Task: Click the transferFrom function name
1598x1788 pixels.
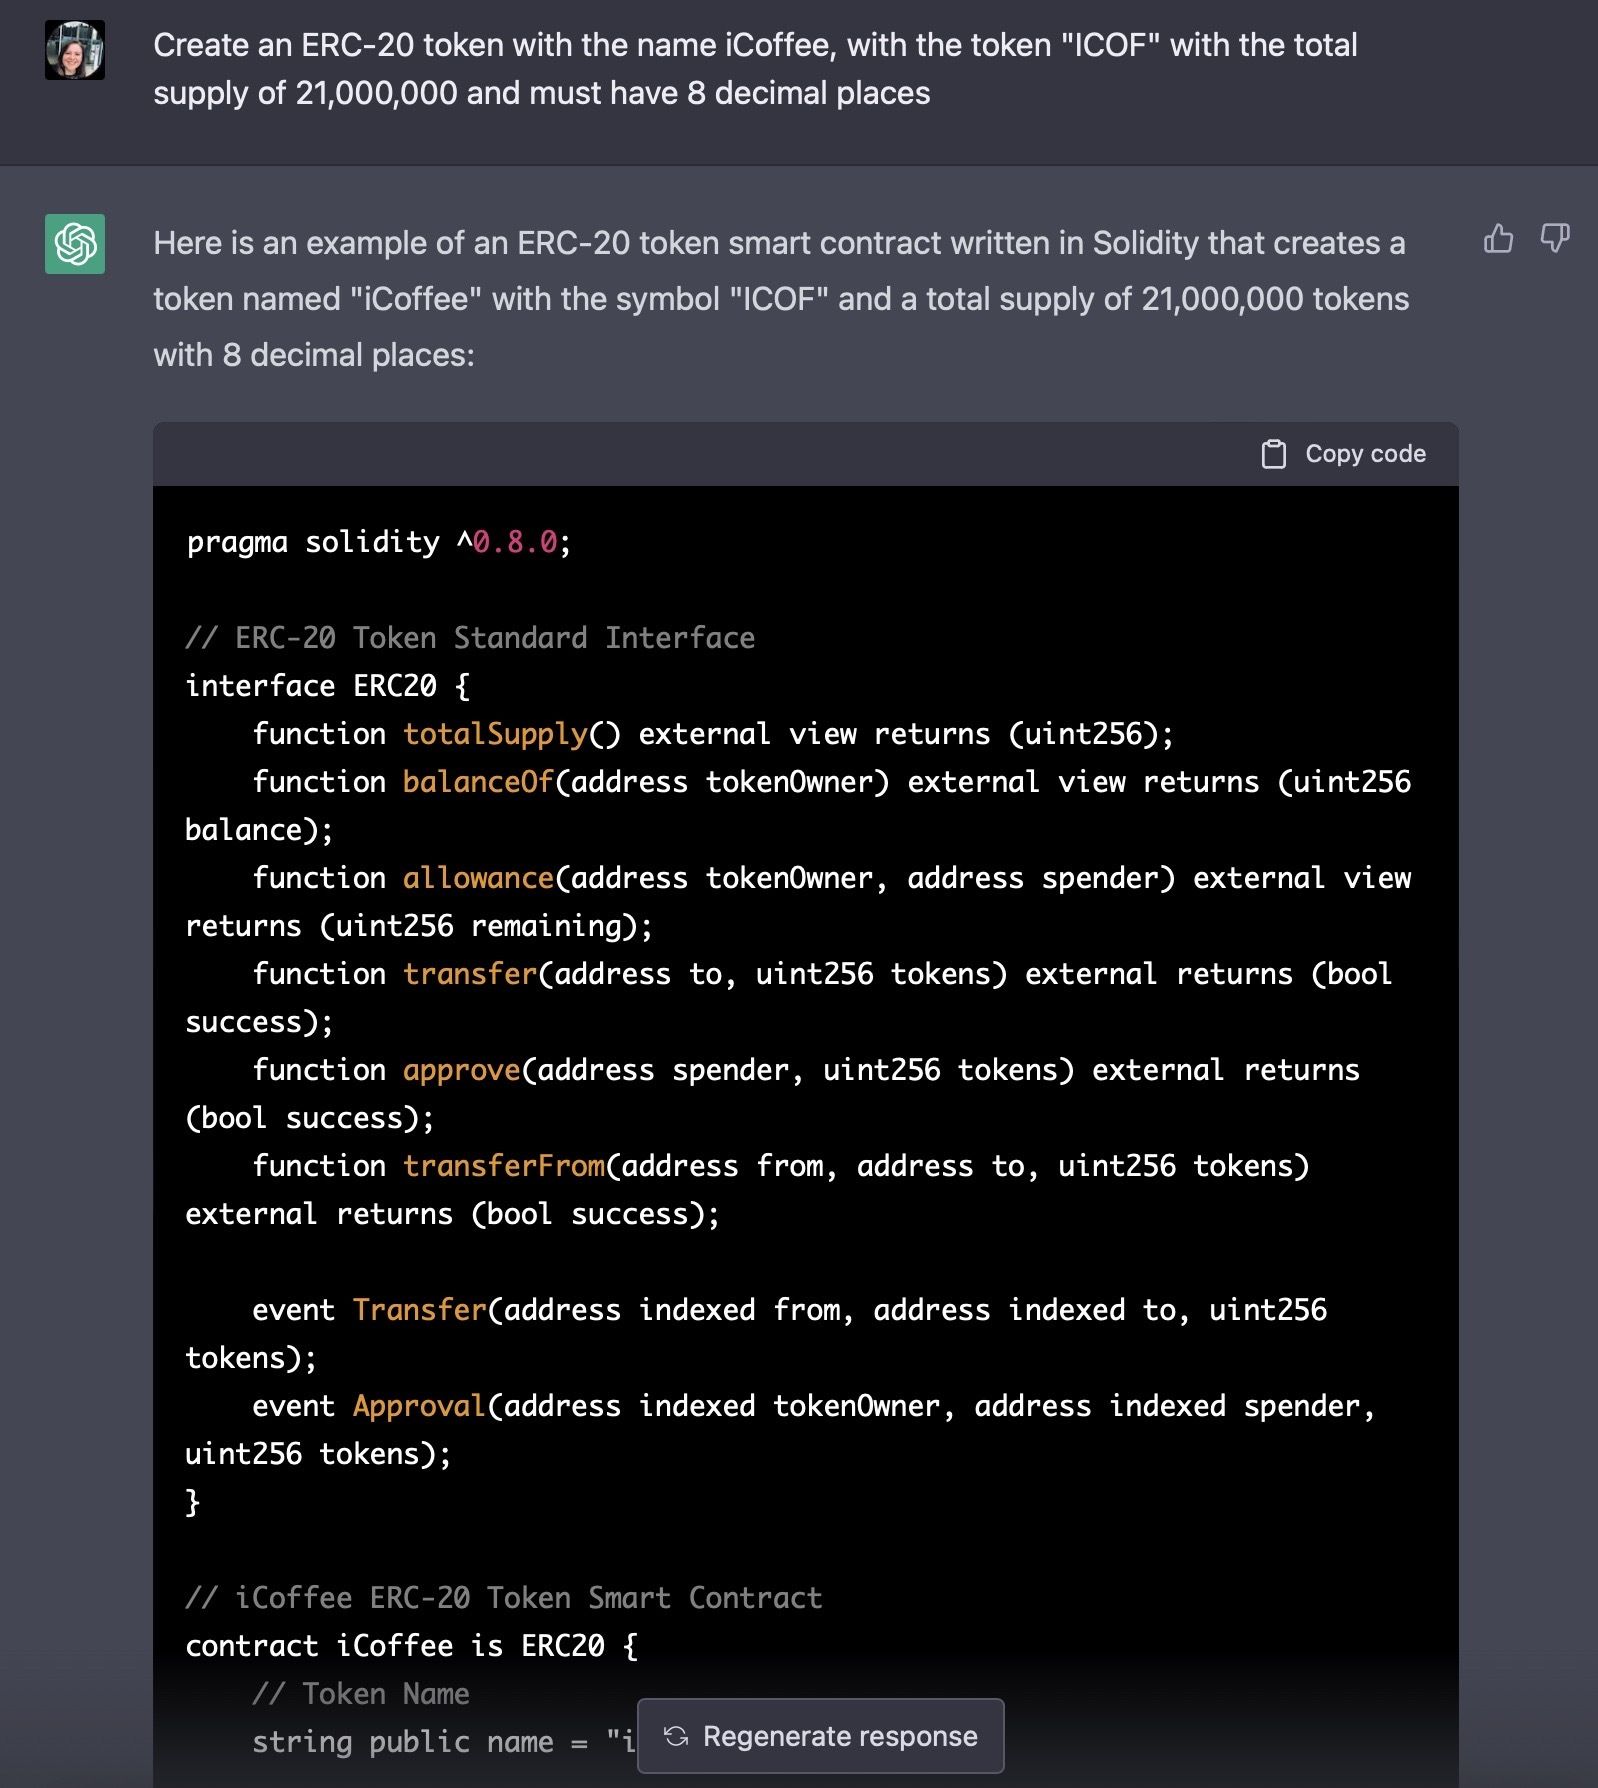Action: point(504,1166)
